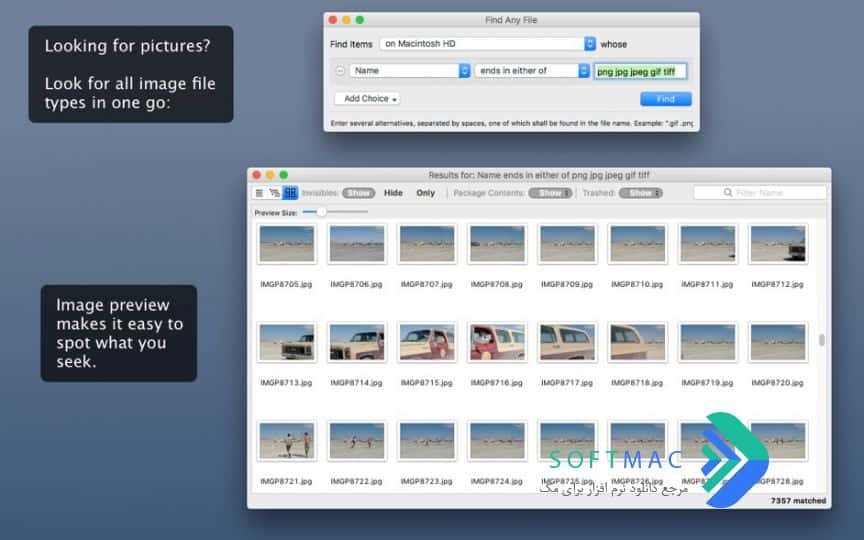Screen dimensions: 864x540
Task: Select thumbnail IMGP8720.jpg
Action: (777, 342)
